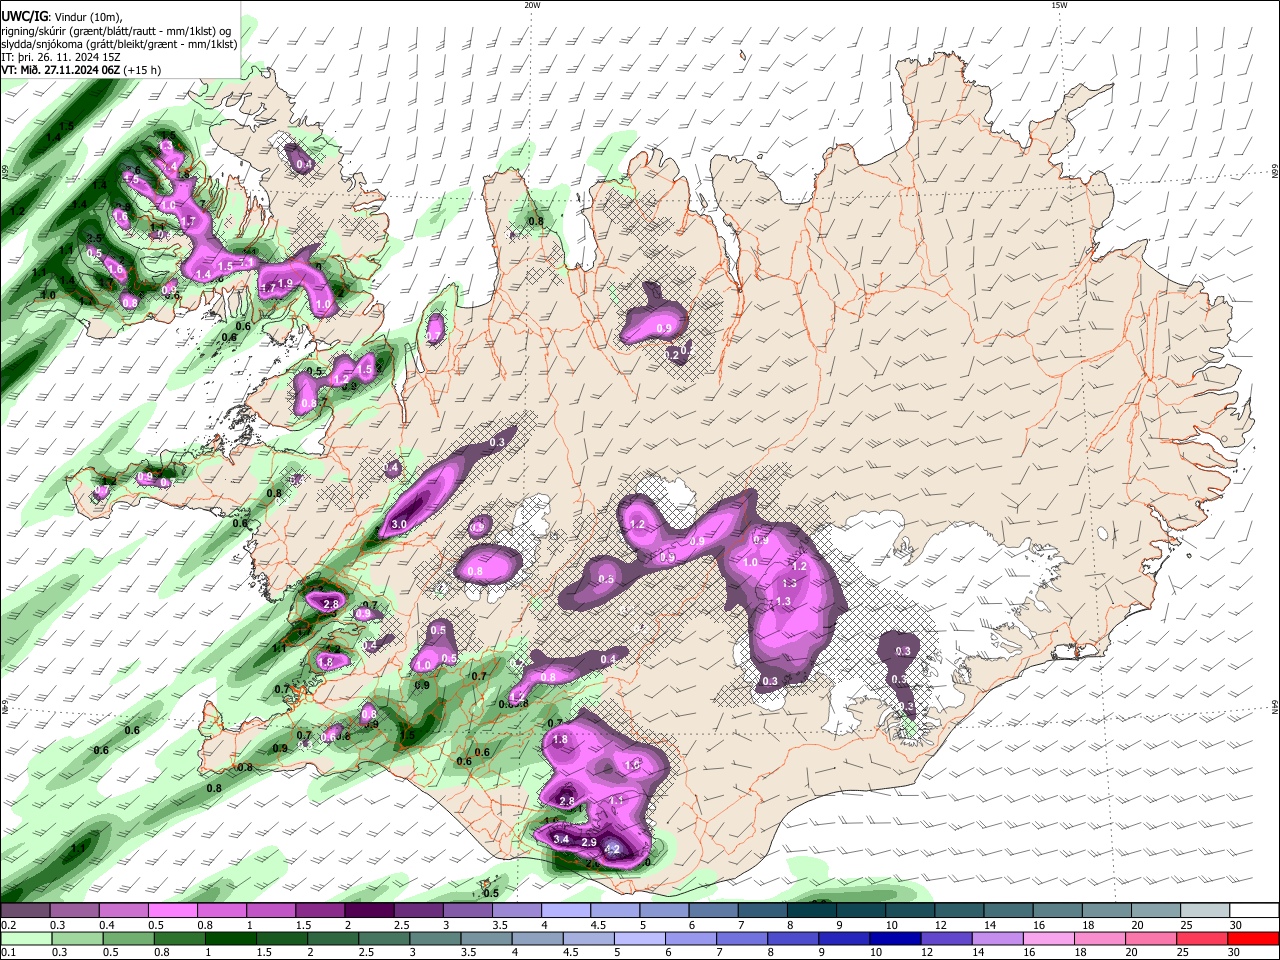The height and width of the screenshot is (960, 1280).
Task: Click the '1.9' snowfall value on the map
Action: (x=285, y=283)
